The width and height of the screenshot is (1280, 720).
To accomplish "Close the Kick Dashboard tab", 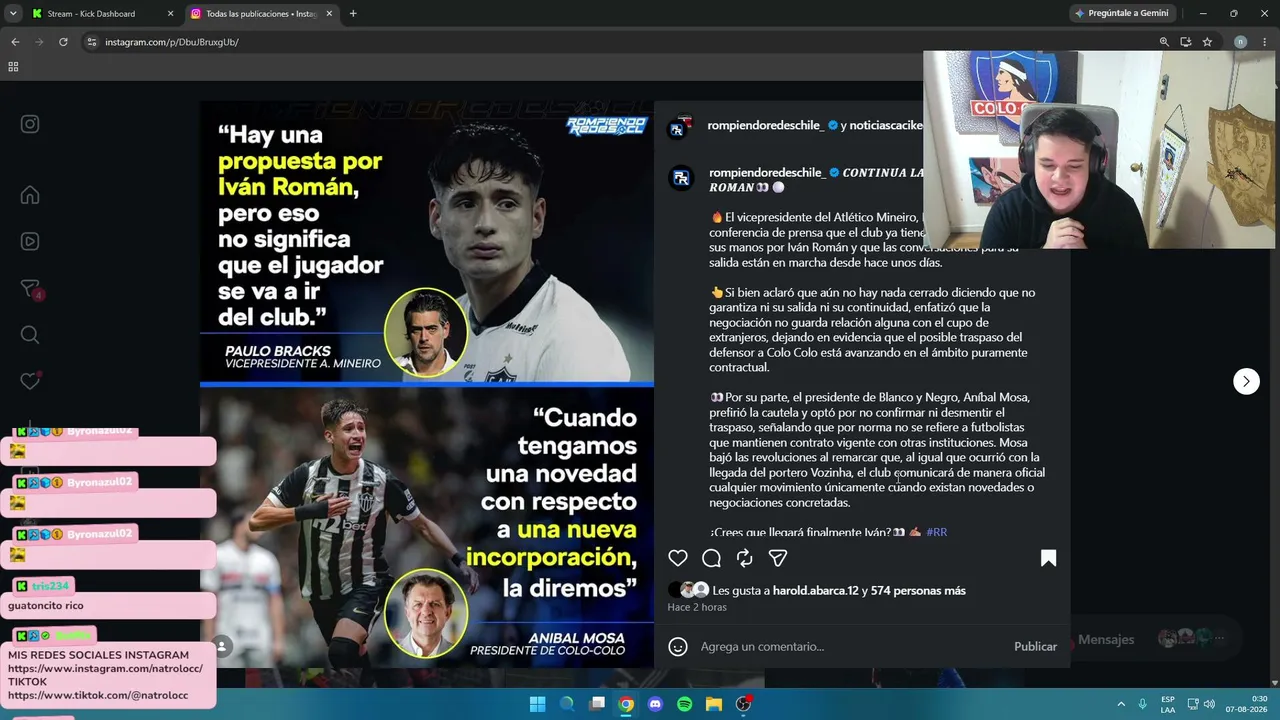I will (170, 14).
